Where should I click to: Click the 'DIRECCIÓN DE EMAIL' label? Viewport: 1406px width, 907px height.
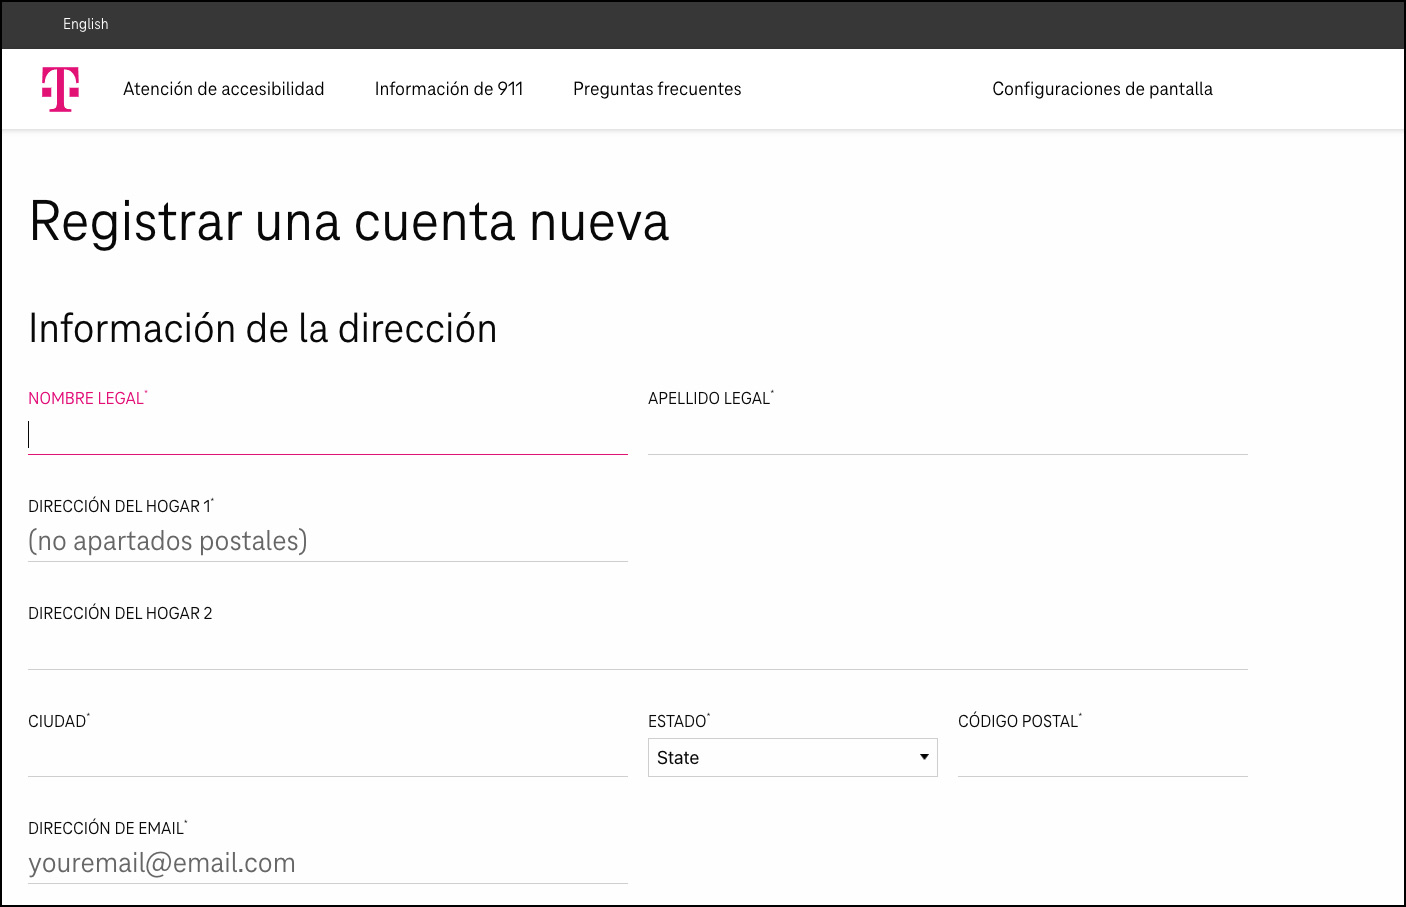pos(108,828)
